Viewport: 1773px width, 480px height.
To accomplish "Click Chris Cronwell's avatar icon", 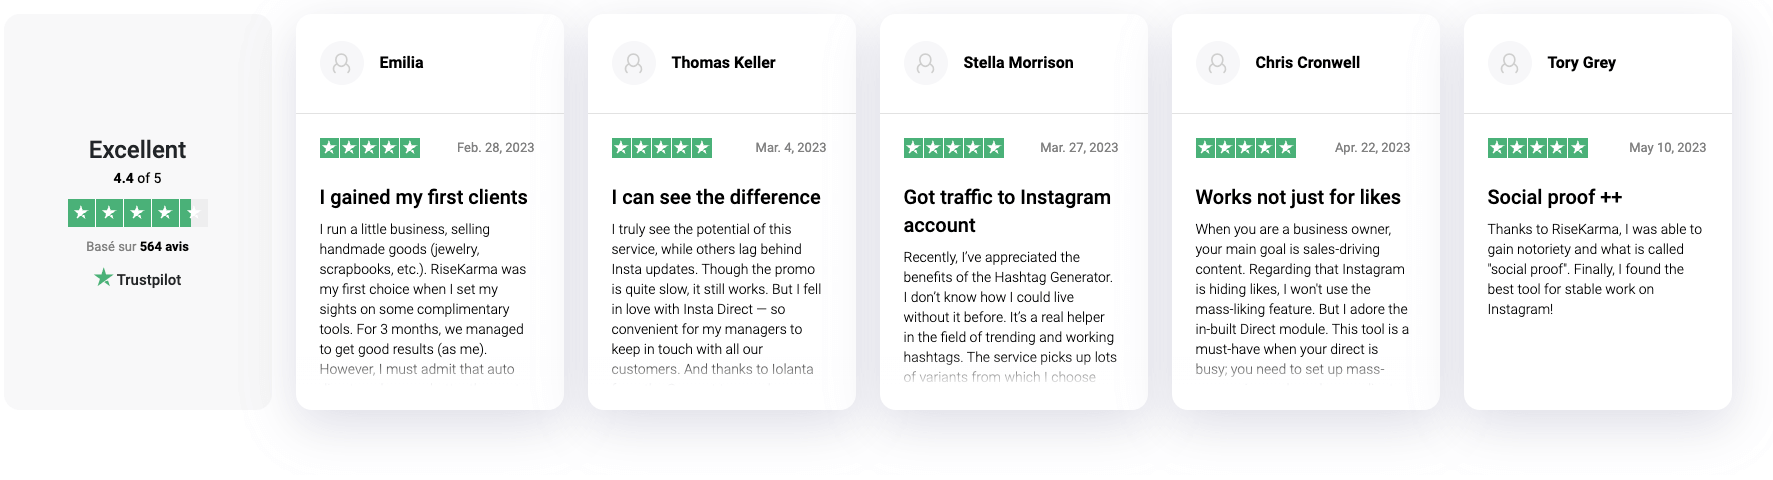I will 1218,63.
